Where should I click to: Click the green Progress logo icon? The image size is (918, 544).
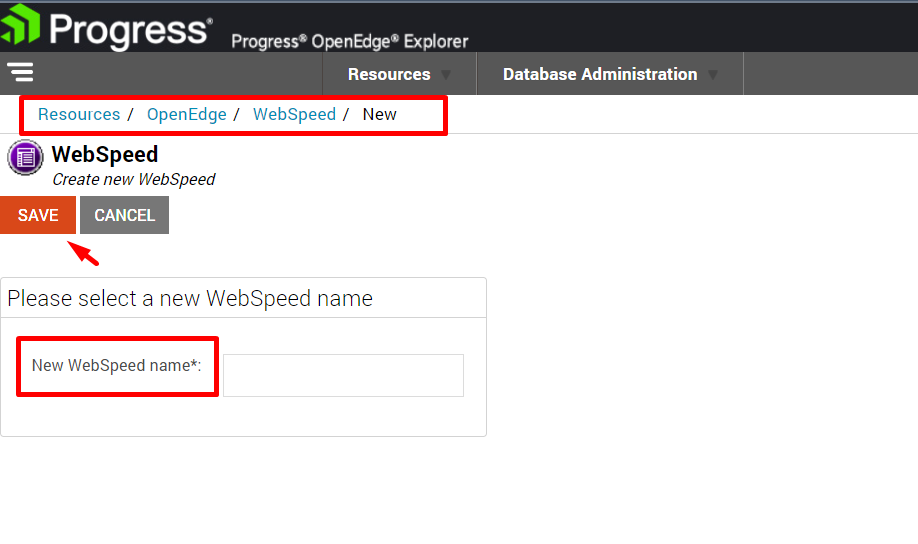[20, 26]
